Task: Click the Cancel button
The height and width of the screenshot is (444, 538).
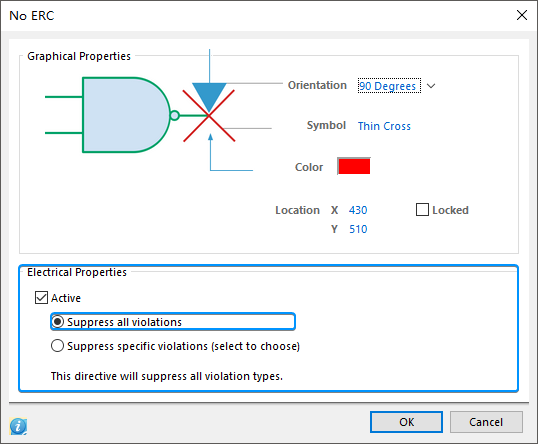Action: (486, 422)
